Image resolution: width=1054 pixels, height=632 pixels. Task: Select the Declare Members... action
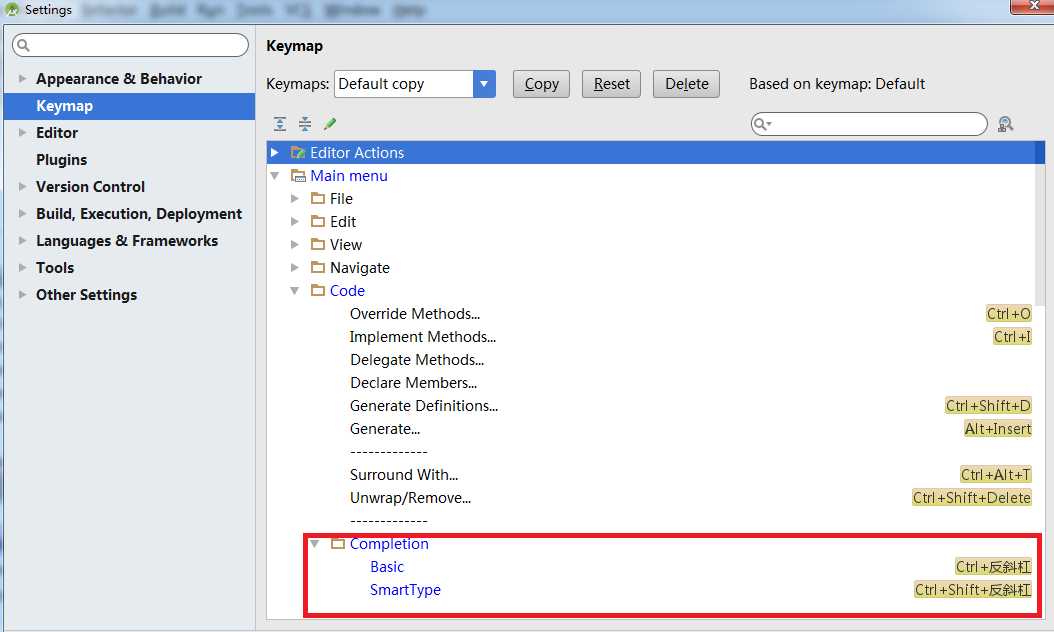pos(413,383)
